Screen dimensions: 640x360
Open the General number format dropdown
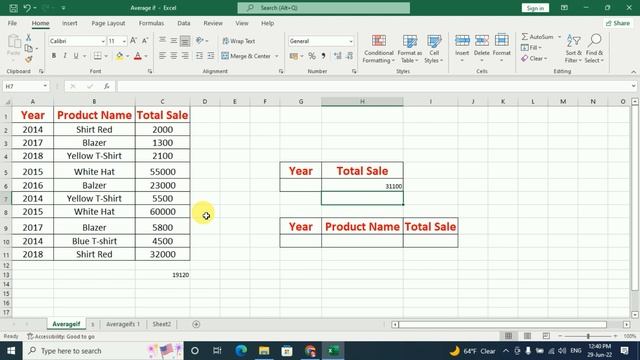(x=351, y=41)
